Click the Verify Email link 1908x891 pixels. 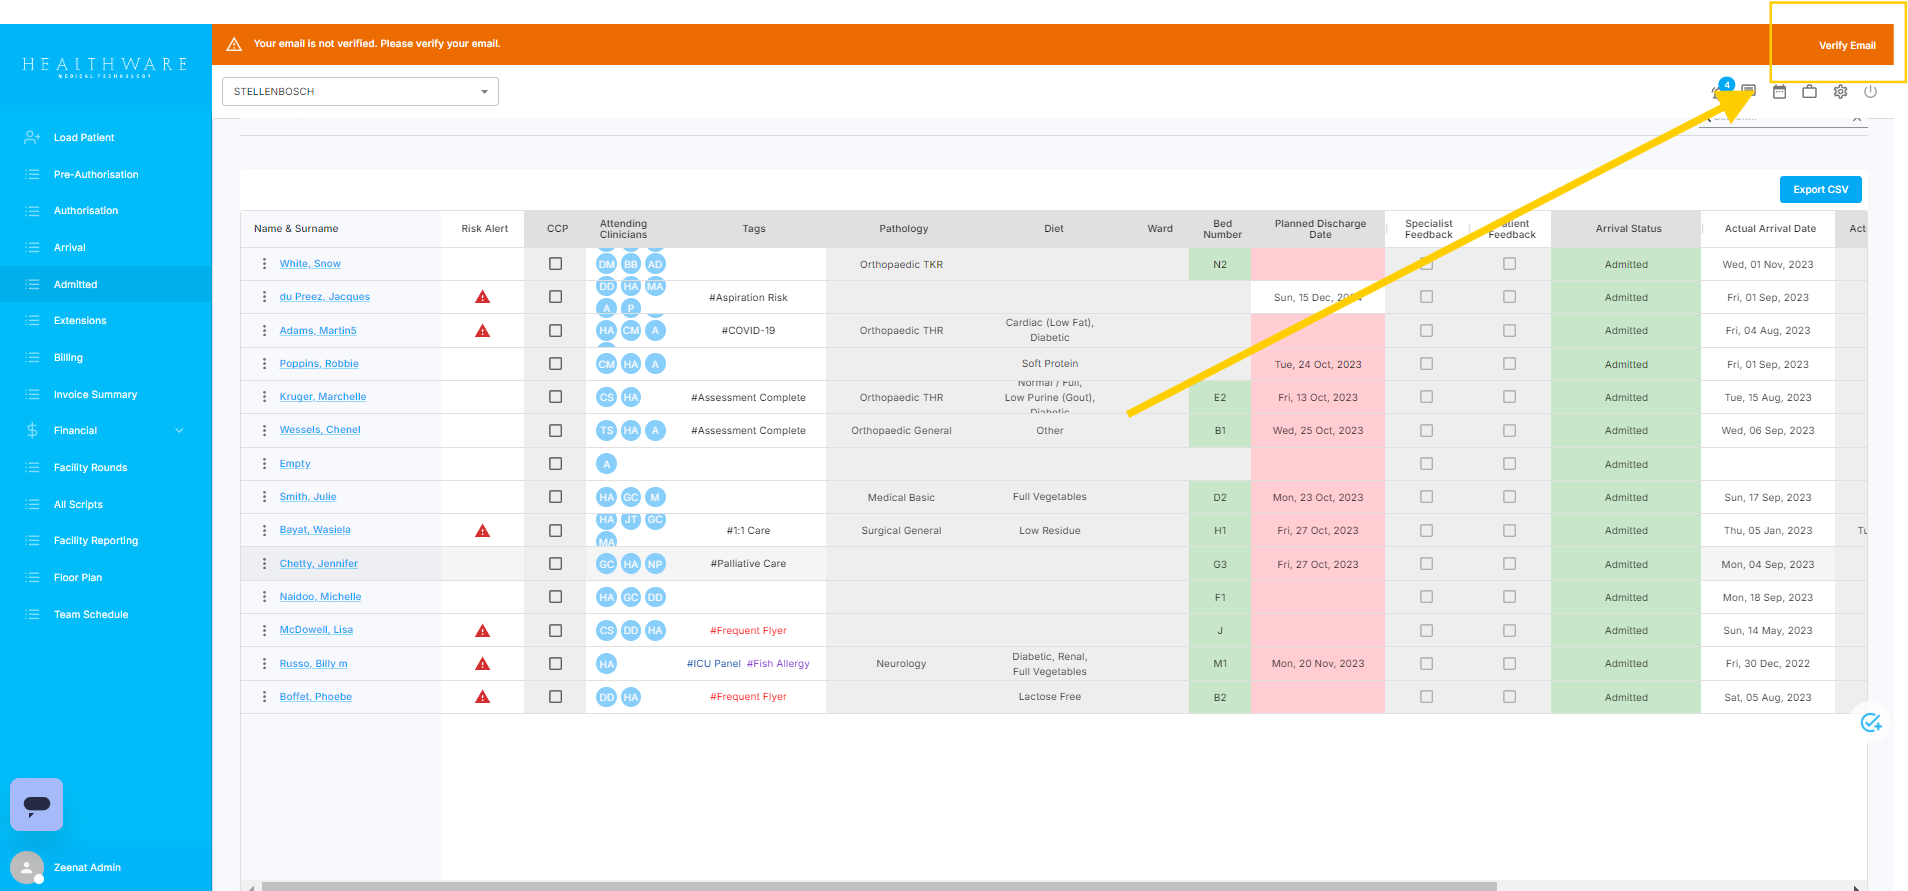point(1846,46)
